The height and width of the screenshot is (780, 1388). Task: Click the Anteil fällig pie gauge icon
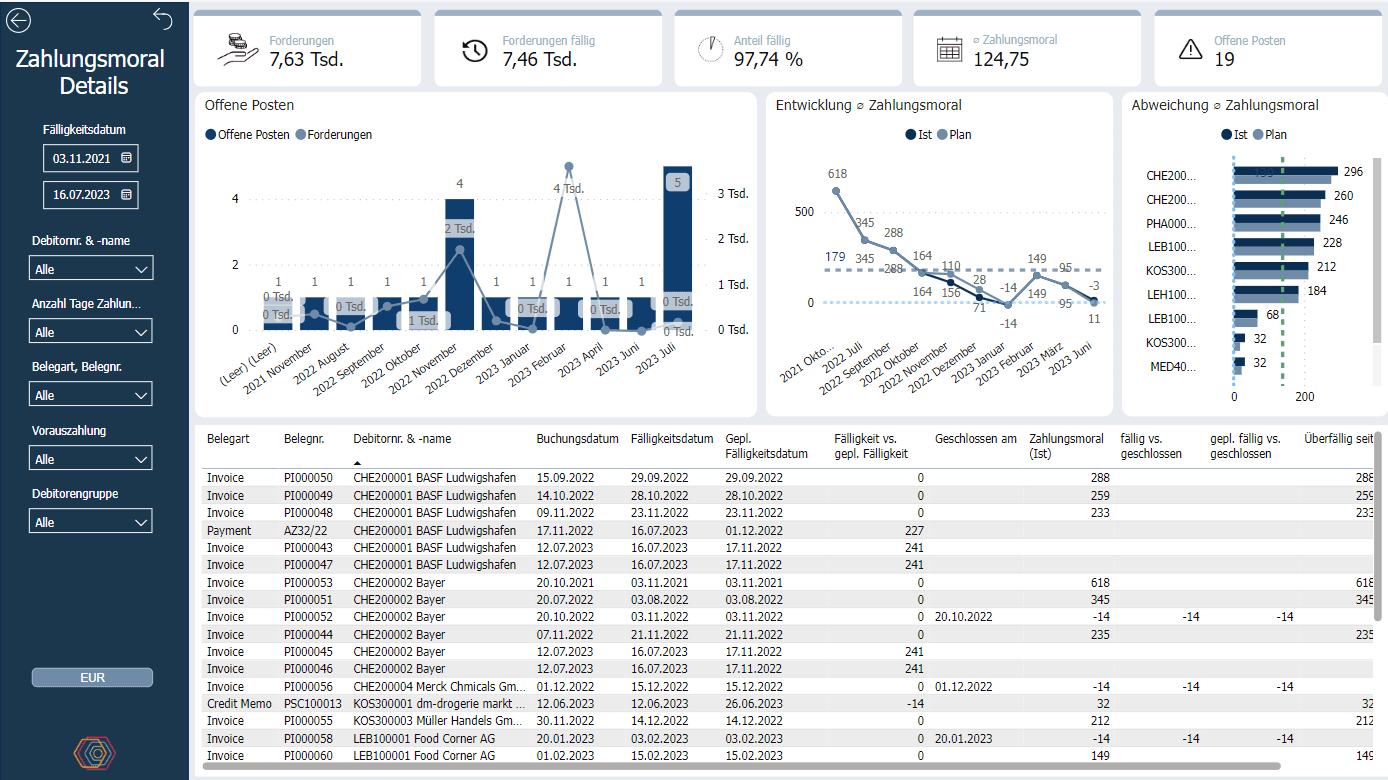point(711,49)
